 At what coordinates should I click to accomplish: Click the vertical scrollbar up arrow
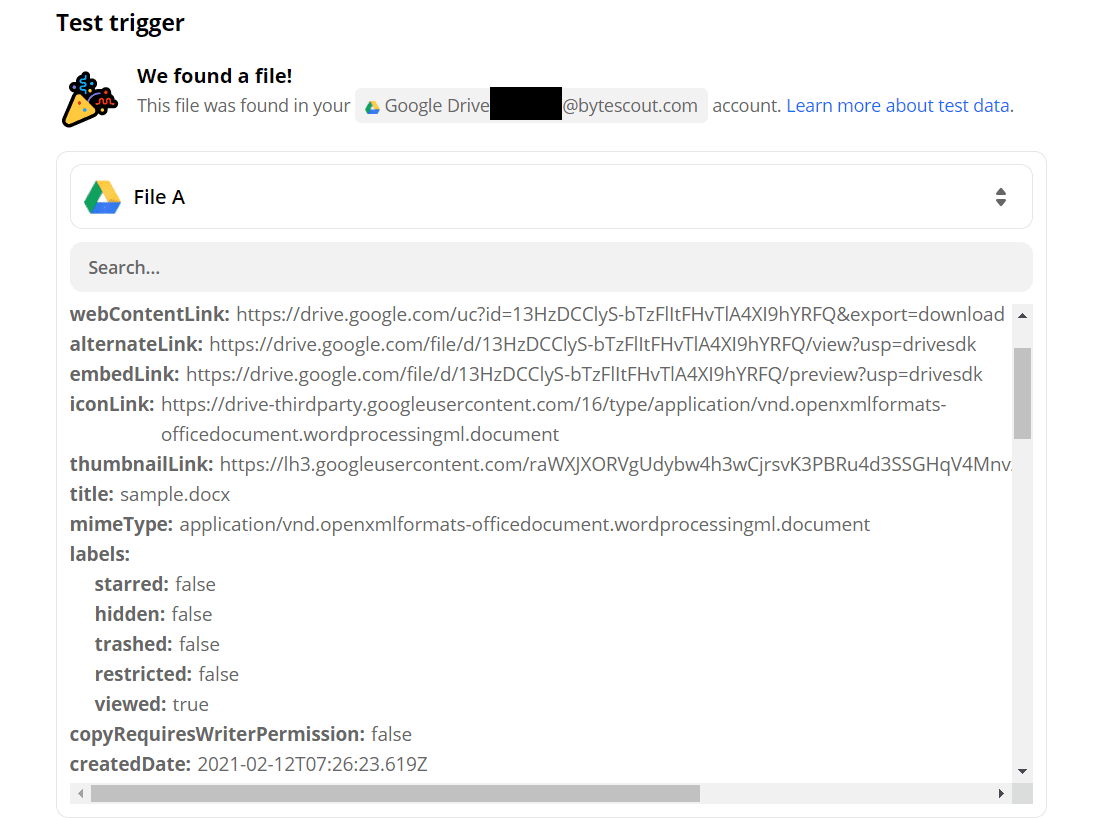coord(1022,315)
